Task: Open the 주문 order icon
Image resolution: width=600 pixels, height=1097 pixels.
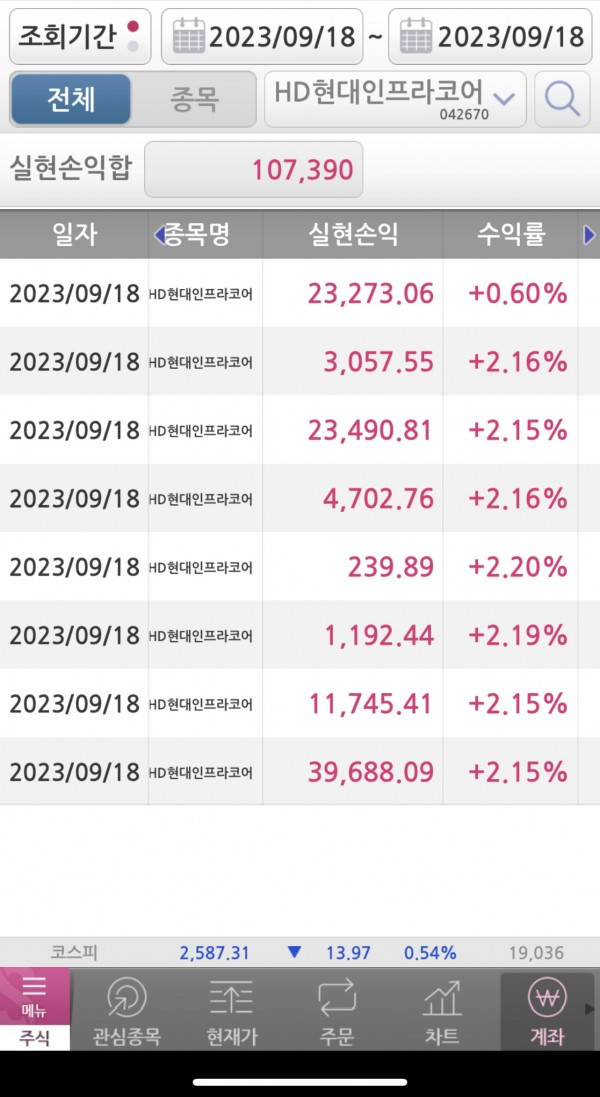Action: (x=337, y=1010)
